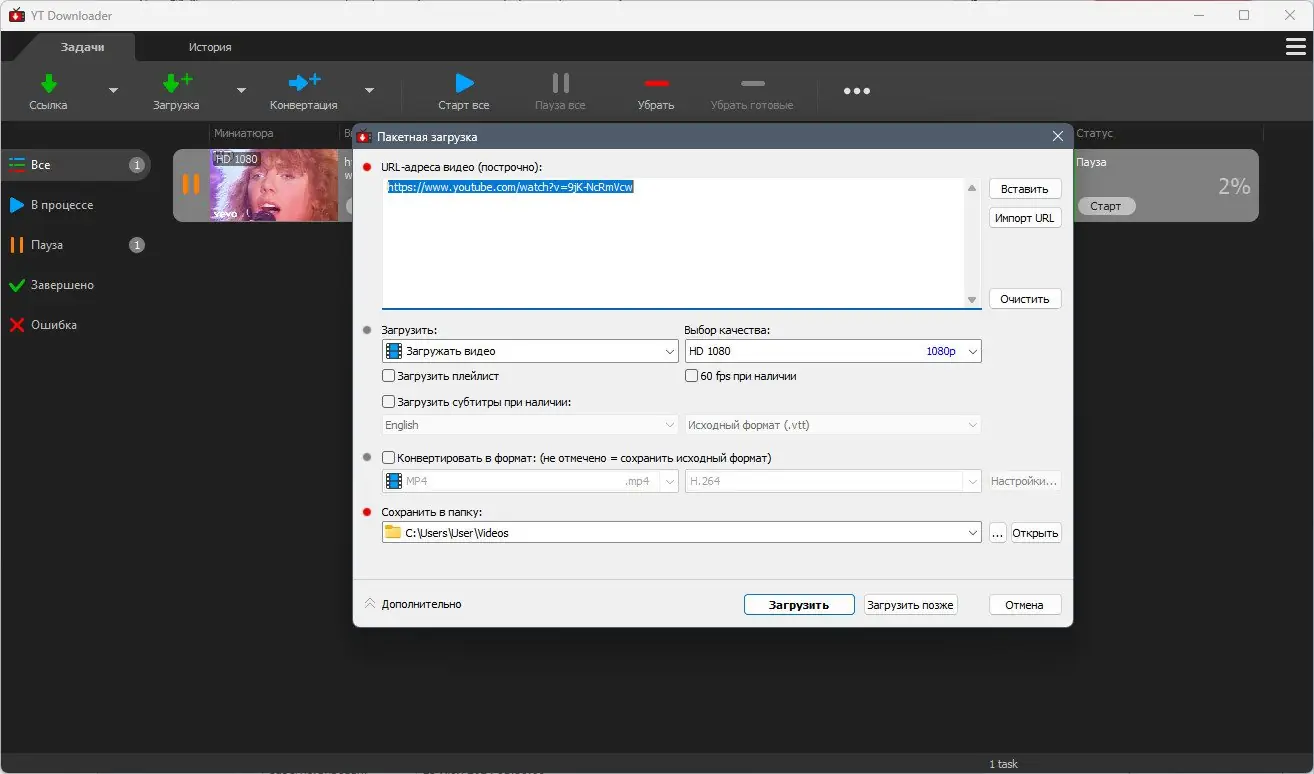Open the Загружать видео dropdown
This screenshot has width=1314, height=774.
pyautogui.click(x=531, y=351)
